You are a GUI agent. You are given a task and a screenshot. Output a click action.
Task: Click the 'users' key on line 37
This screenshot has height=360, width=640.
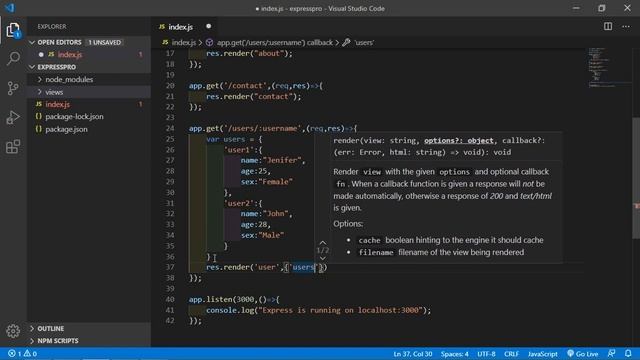tap(303, 267)
